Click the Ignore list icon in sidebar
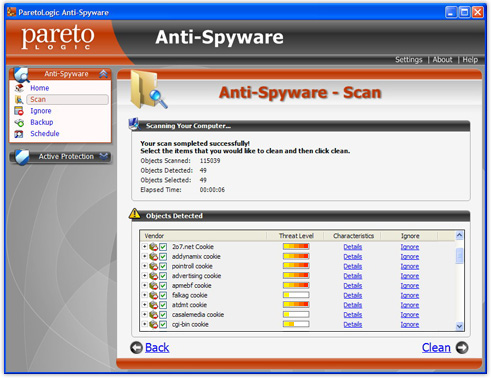This screenshot has width=491, height=378. pyautogui.click(x=19, y=111)
